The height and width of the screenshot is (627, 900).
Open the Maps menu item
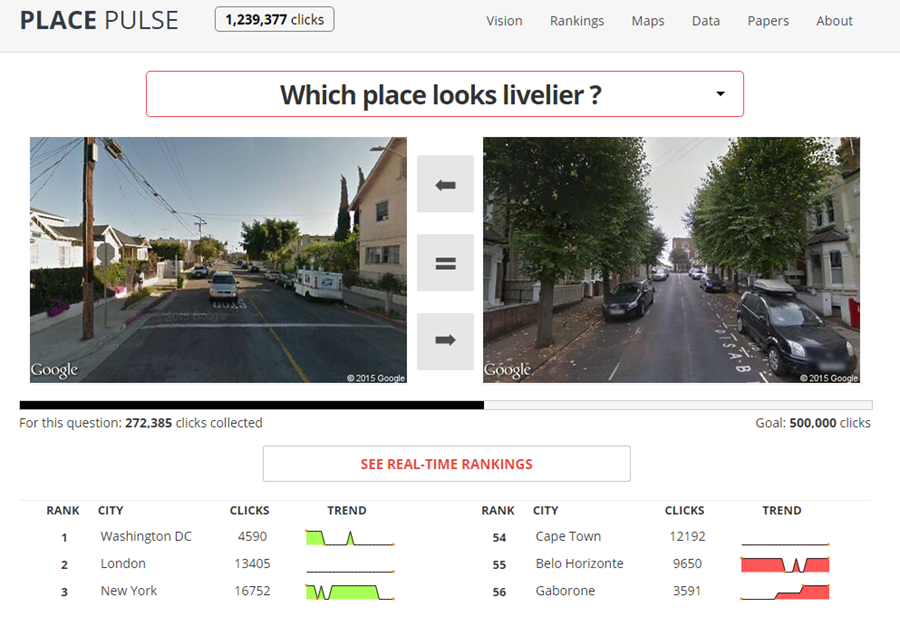click(647, 21)
